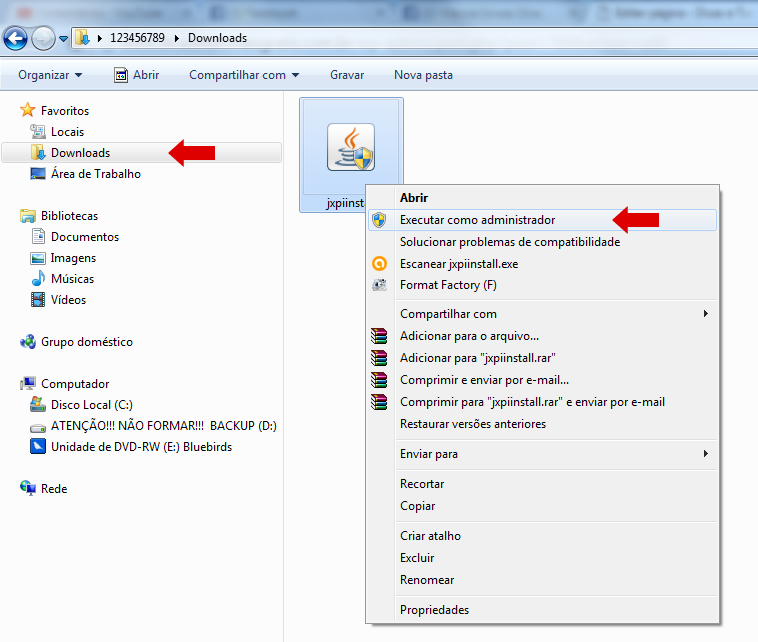The width and height of the screenshot is (758, 642).
Task: Open the Organizar dropdown menu
Action: [50, 75]
